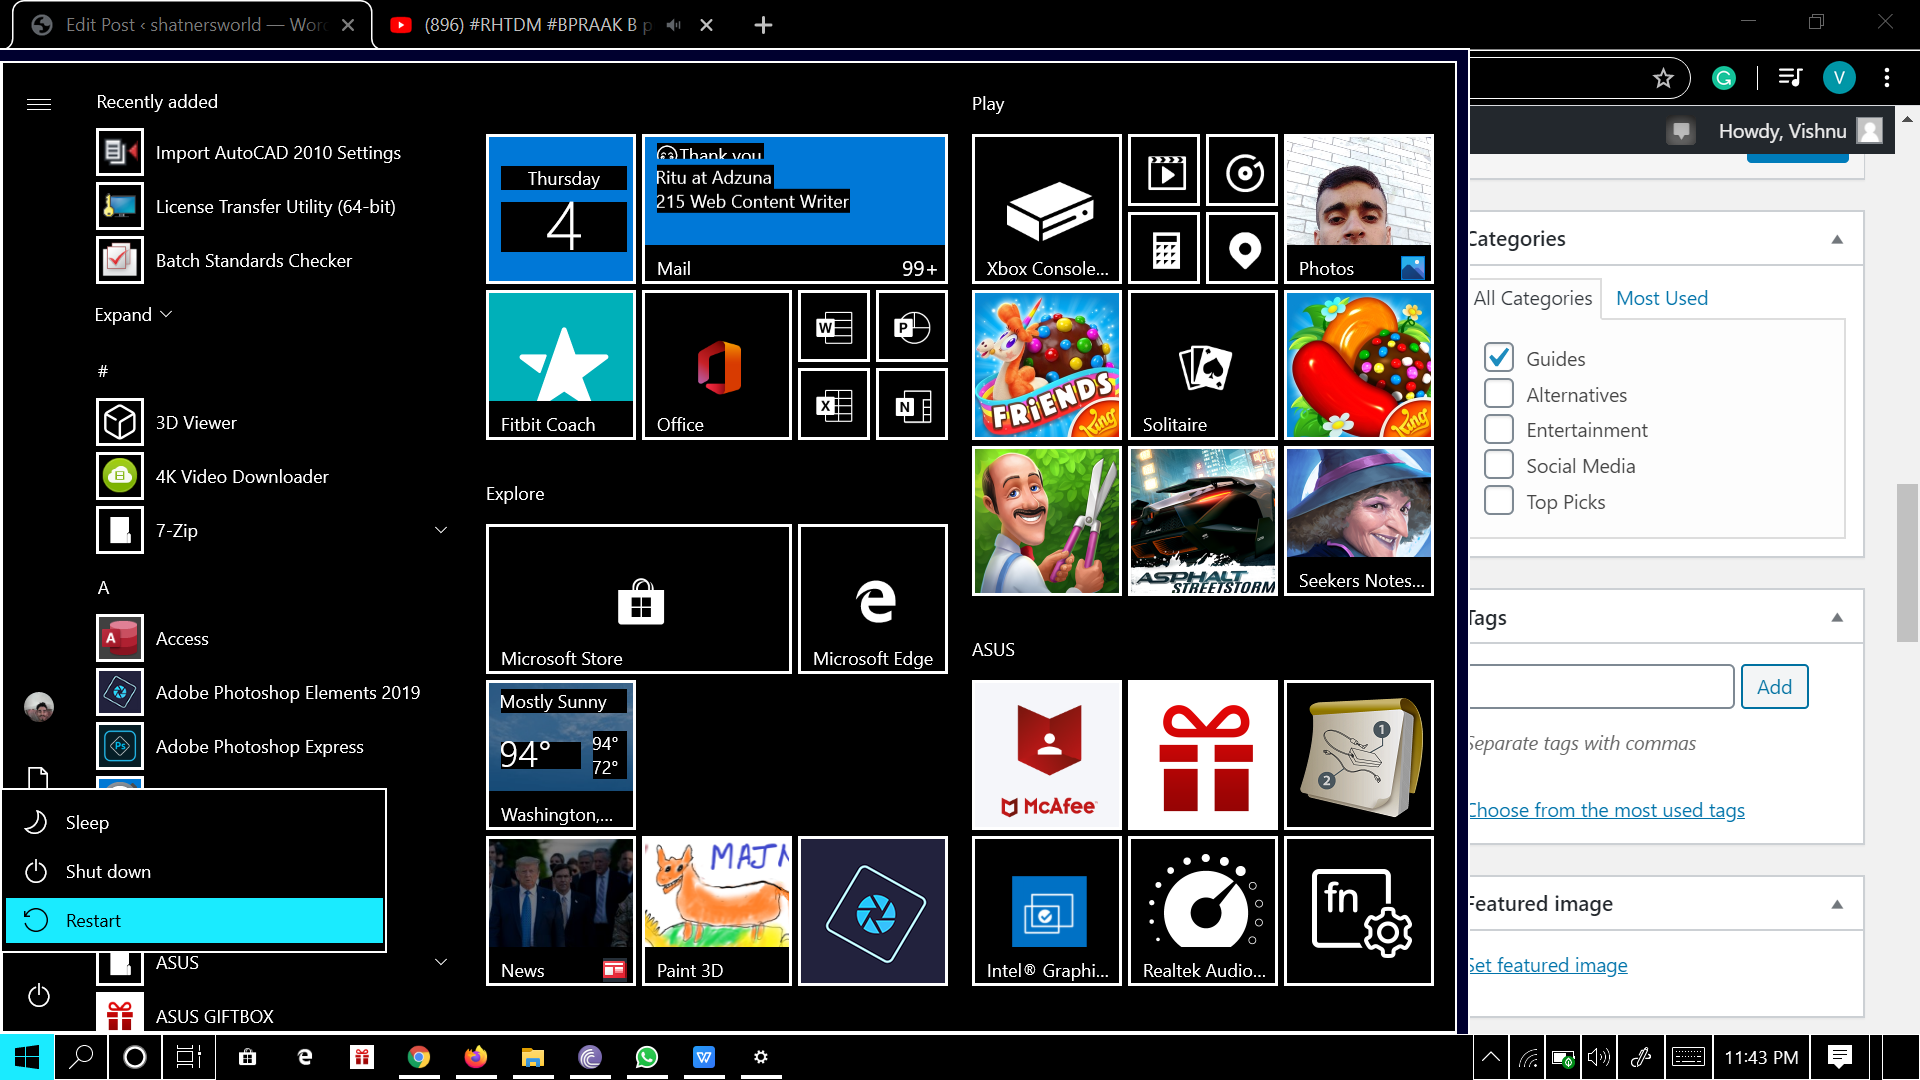Click Set featured image link
This screenshot has height=1080, width=1920.
coord(1548,965)
